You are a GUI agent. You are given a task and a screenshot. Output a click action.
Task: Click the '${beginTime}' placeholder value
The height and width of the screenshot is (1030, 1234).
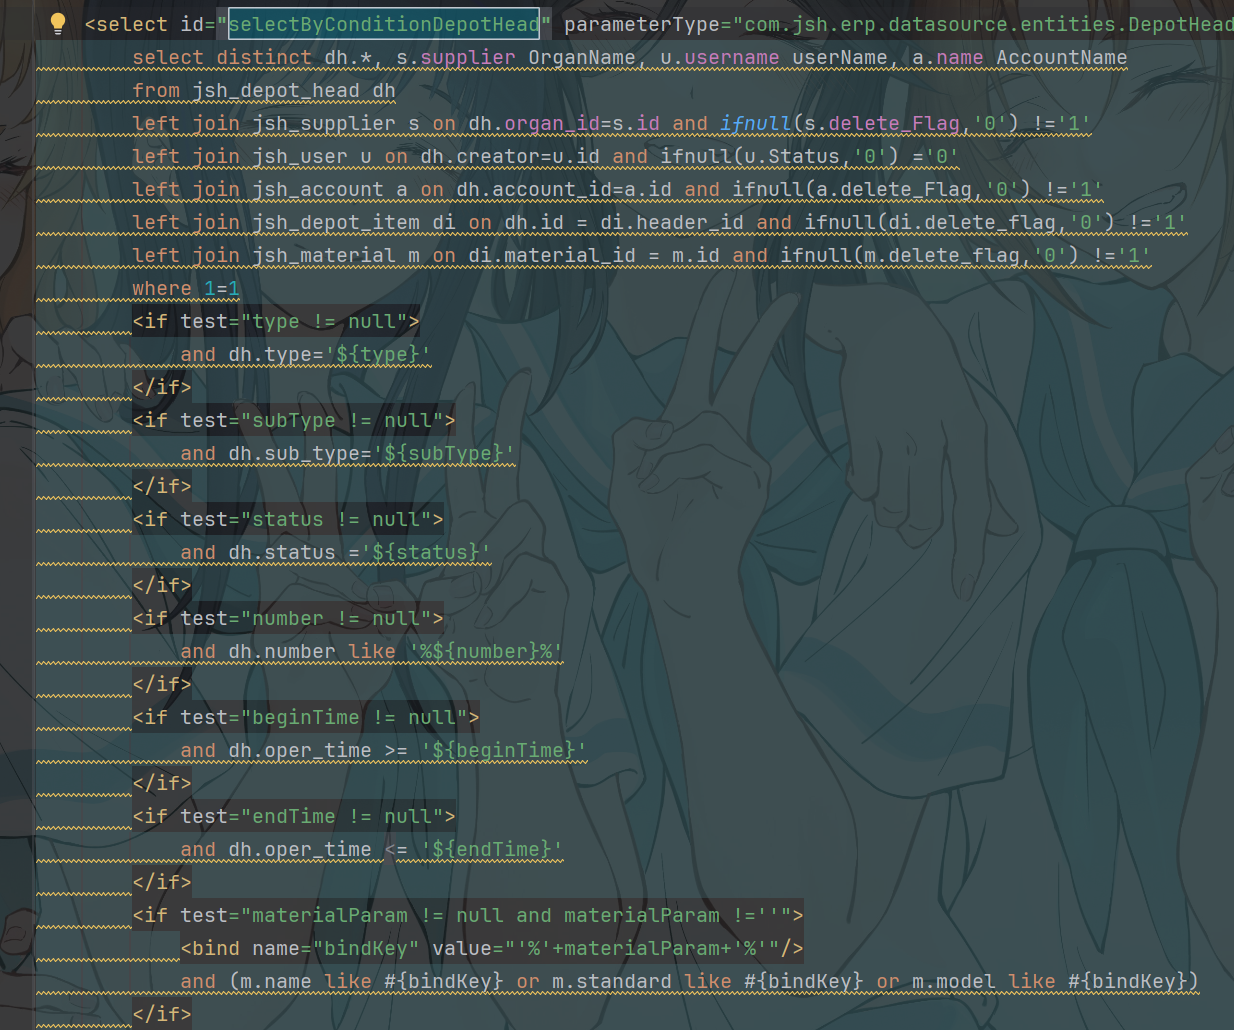pos(504,750)
